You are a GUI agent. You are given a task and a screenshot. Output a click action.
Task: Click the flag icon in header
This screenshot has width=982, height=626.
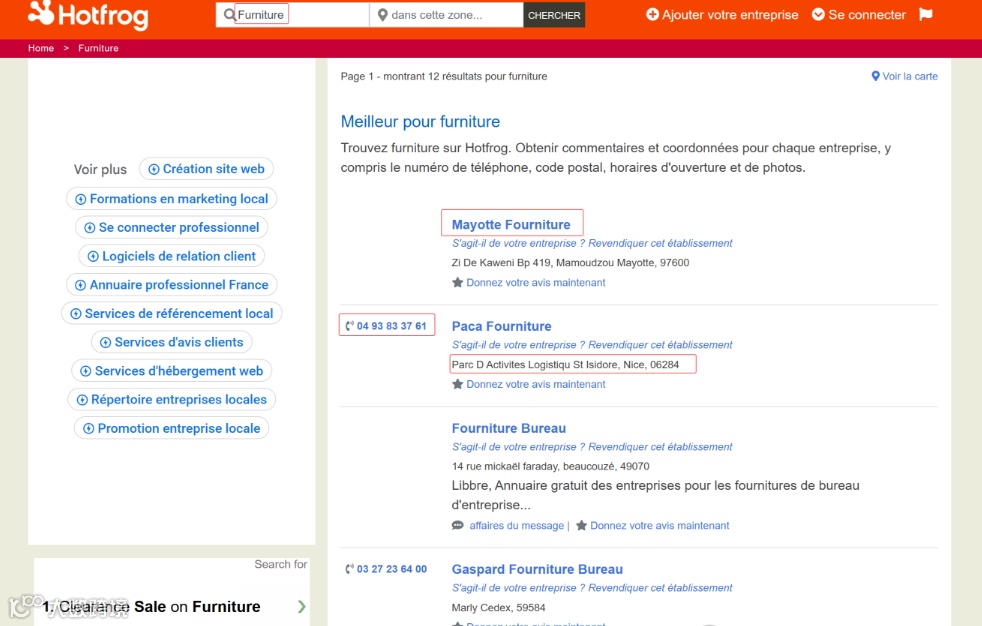926,14
